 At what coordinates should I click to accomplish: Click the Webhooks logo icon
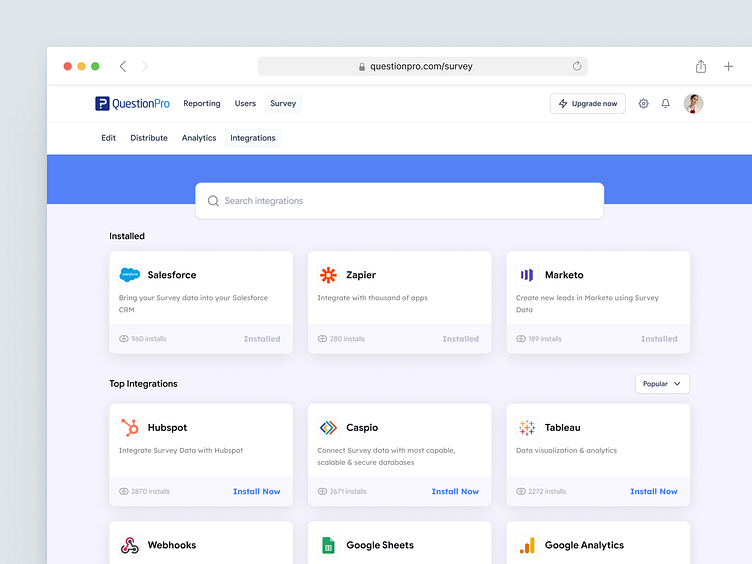tap(129, 545)
